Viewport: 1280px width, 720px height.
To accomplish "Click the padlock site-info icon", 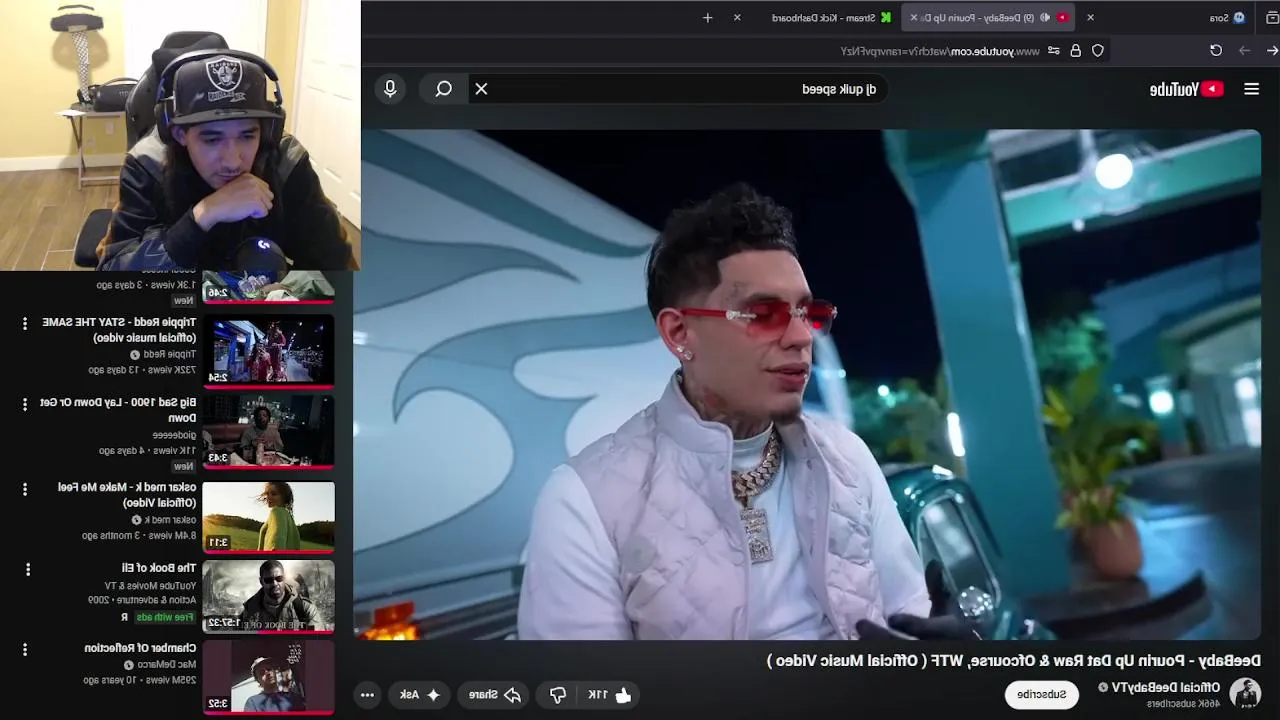I will coord(1076,50).
